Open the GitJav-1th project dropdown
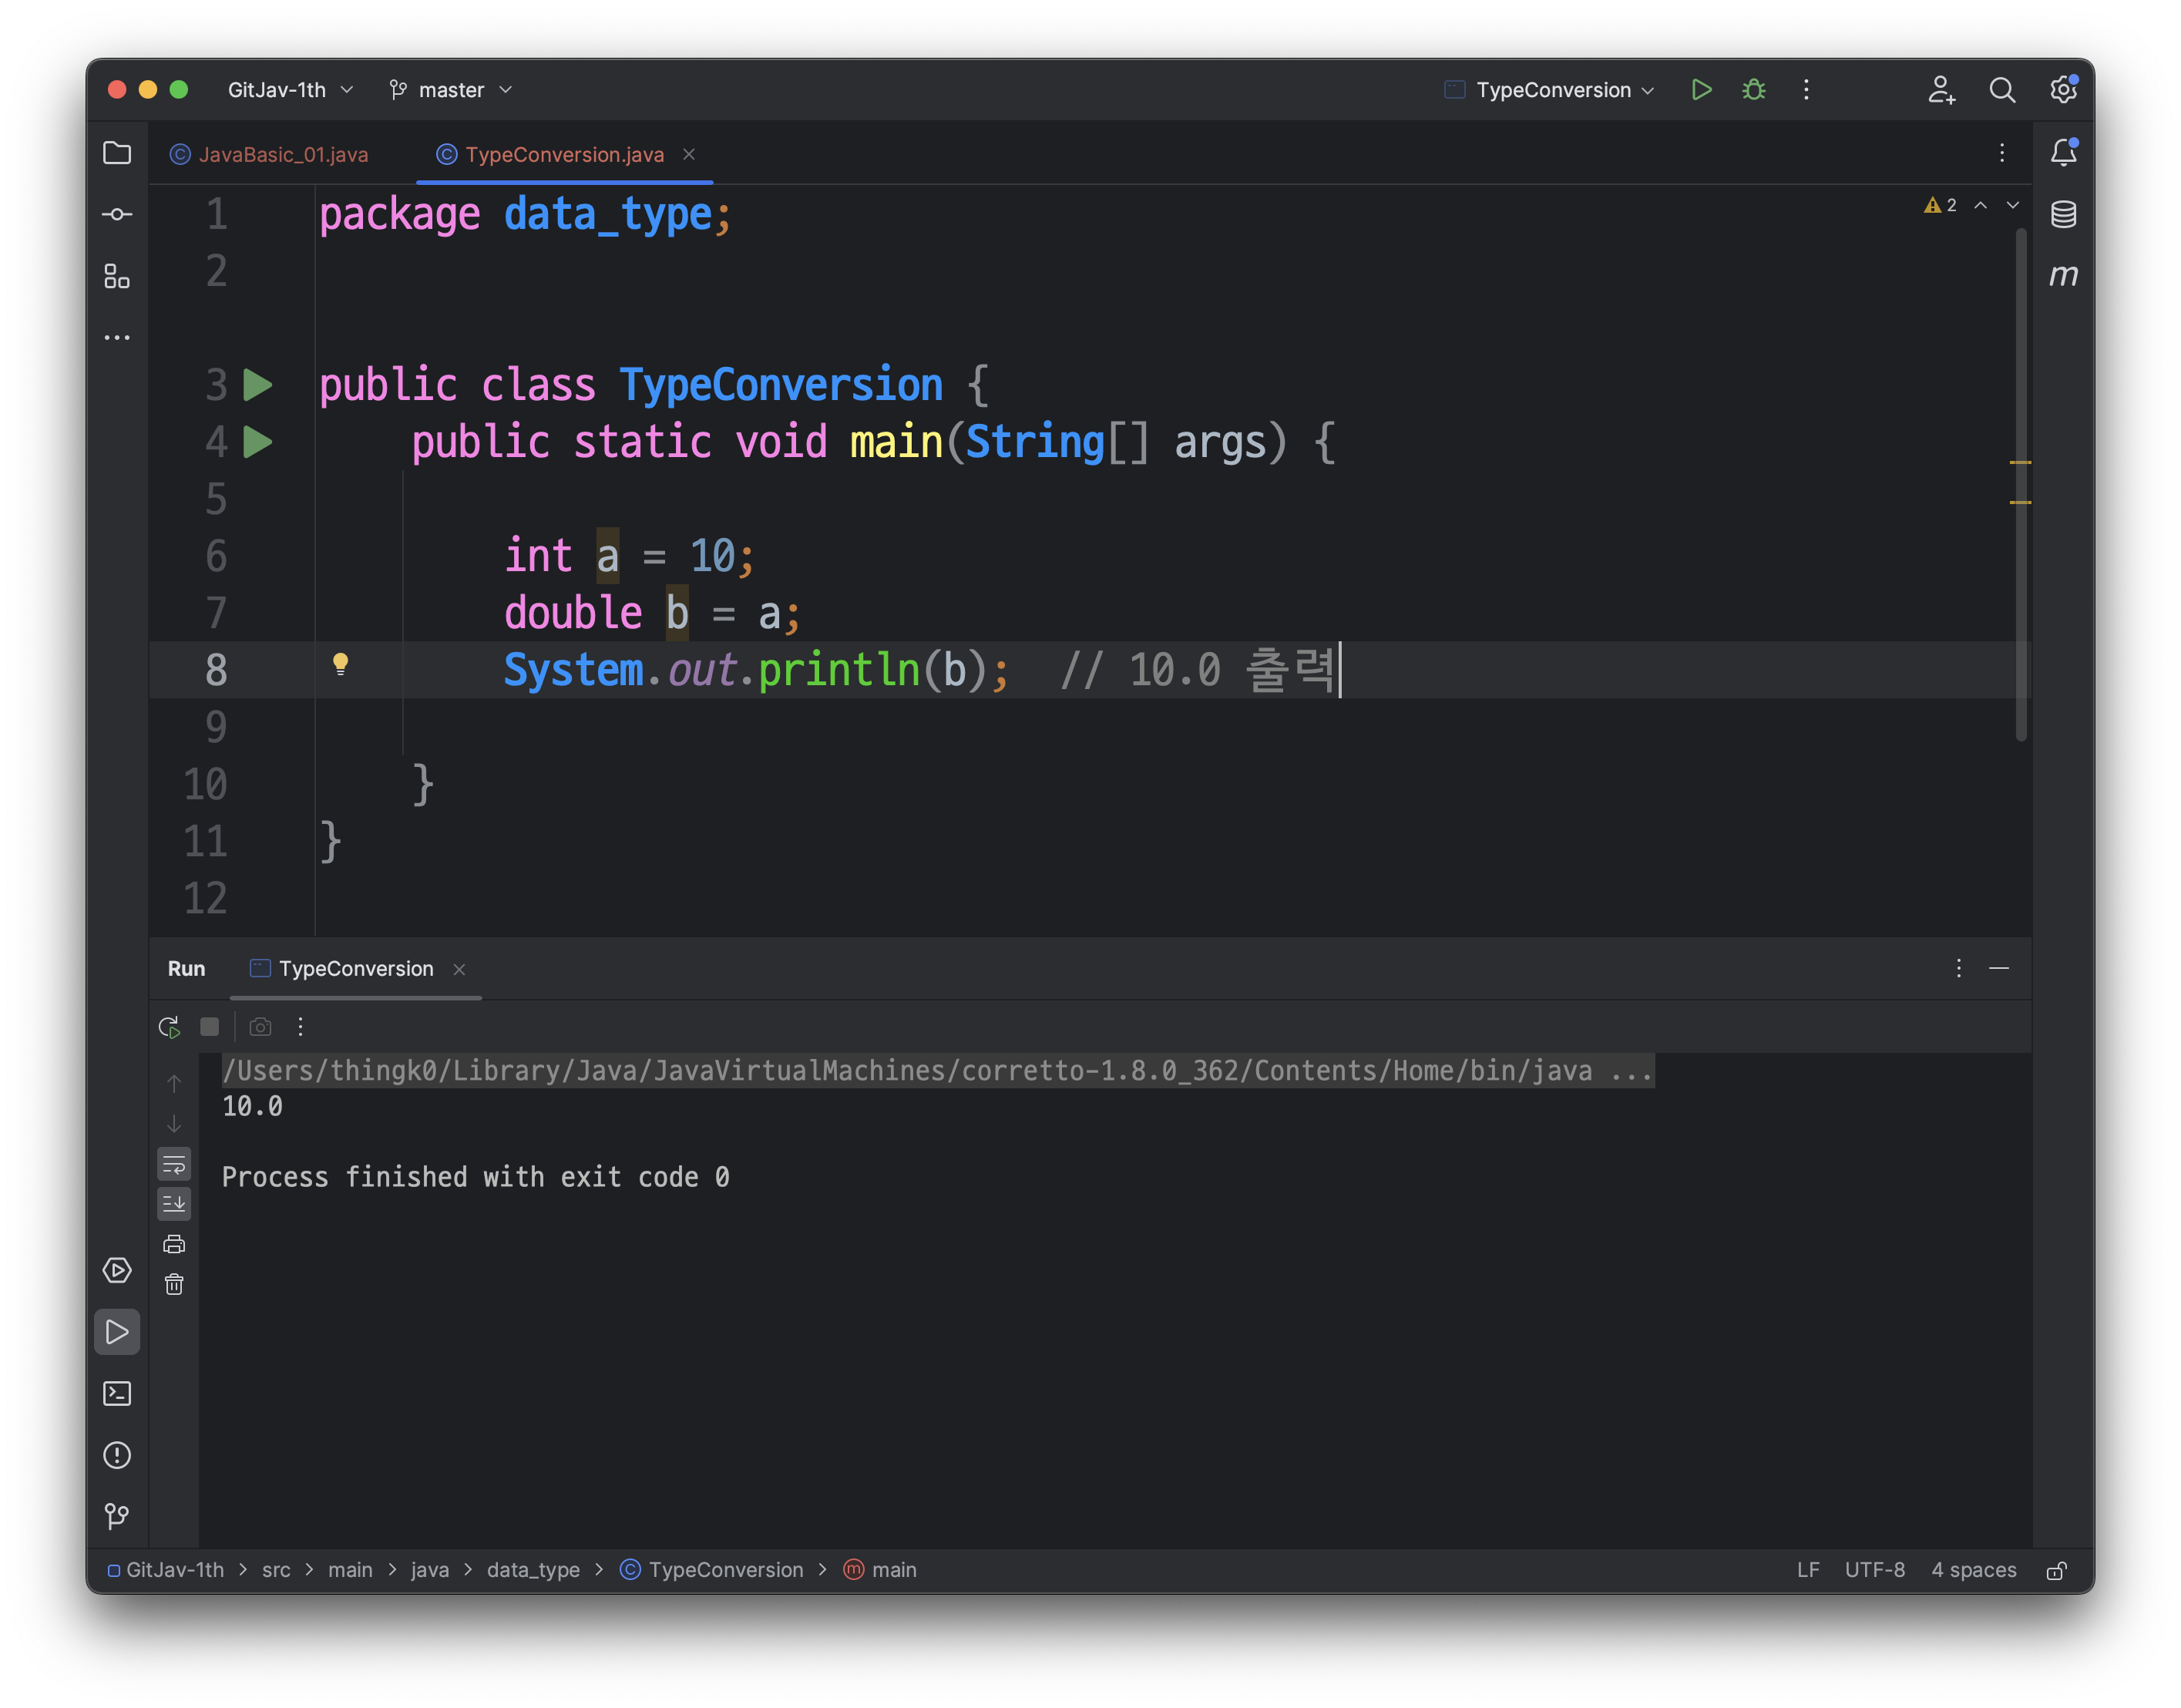Screen dimensions: 2181x1708 click(x=290, y=90)
